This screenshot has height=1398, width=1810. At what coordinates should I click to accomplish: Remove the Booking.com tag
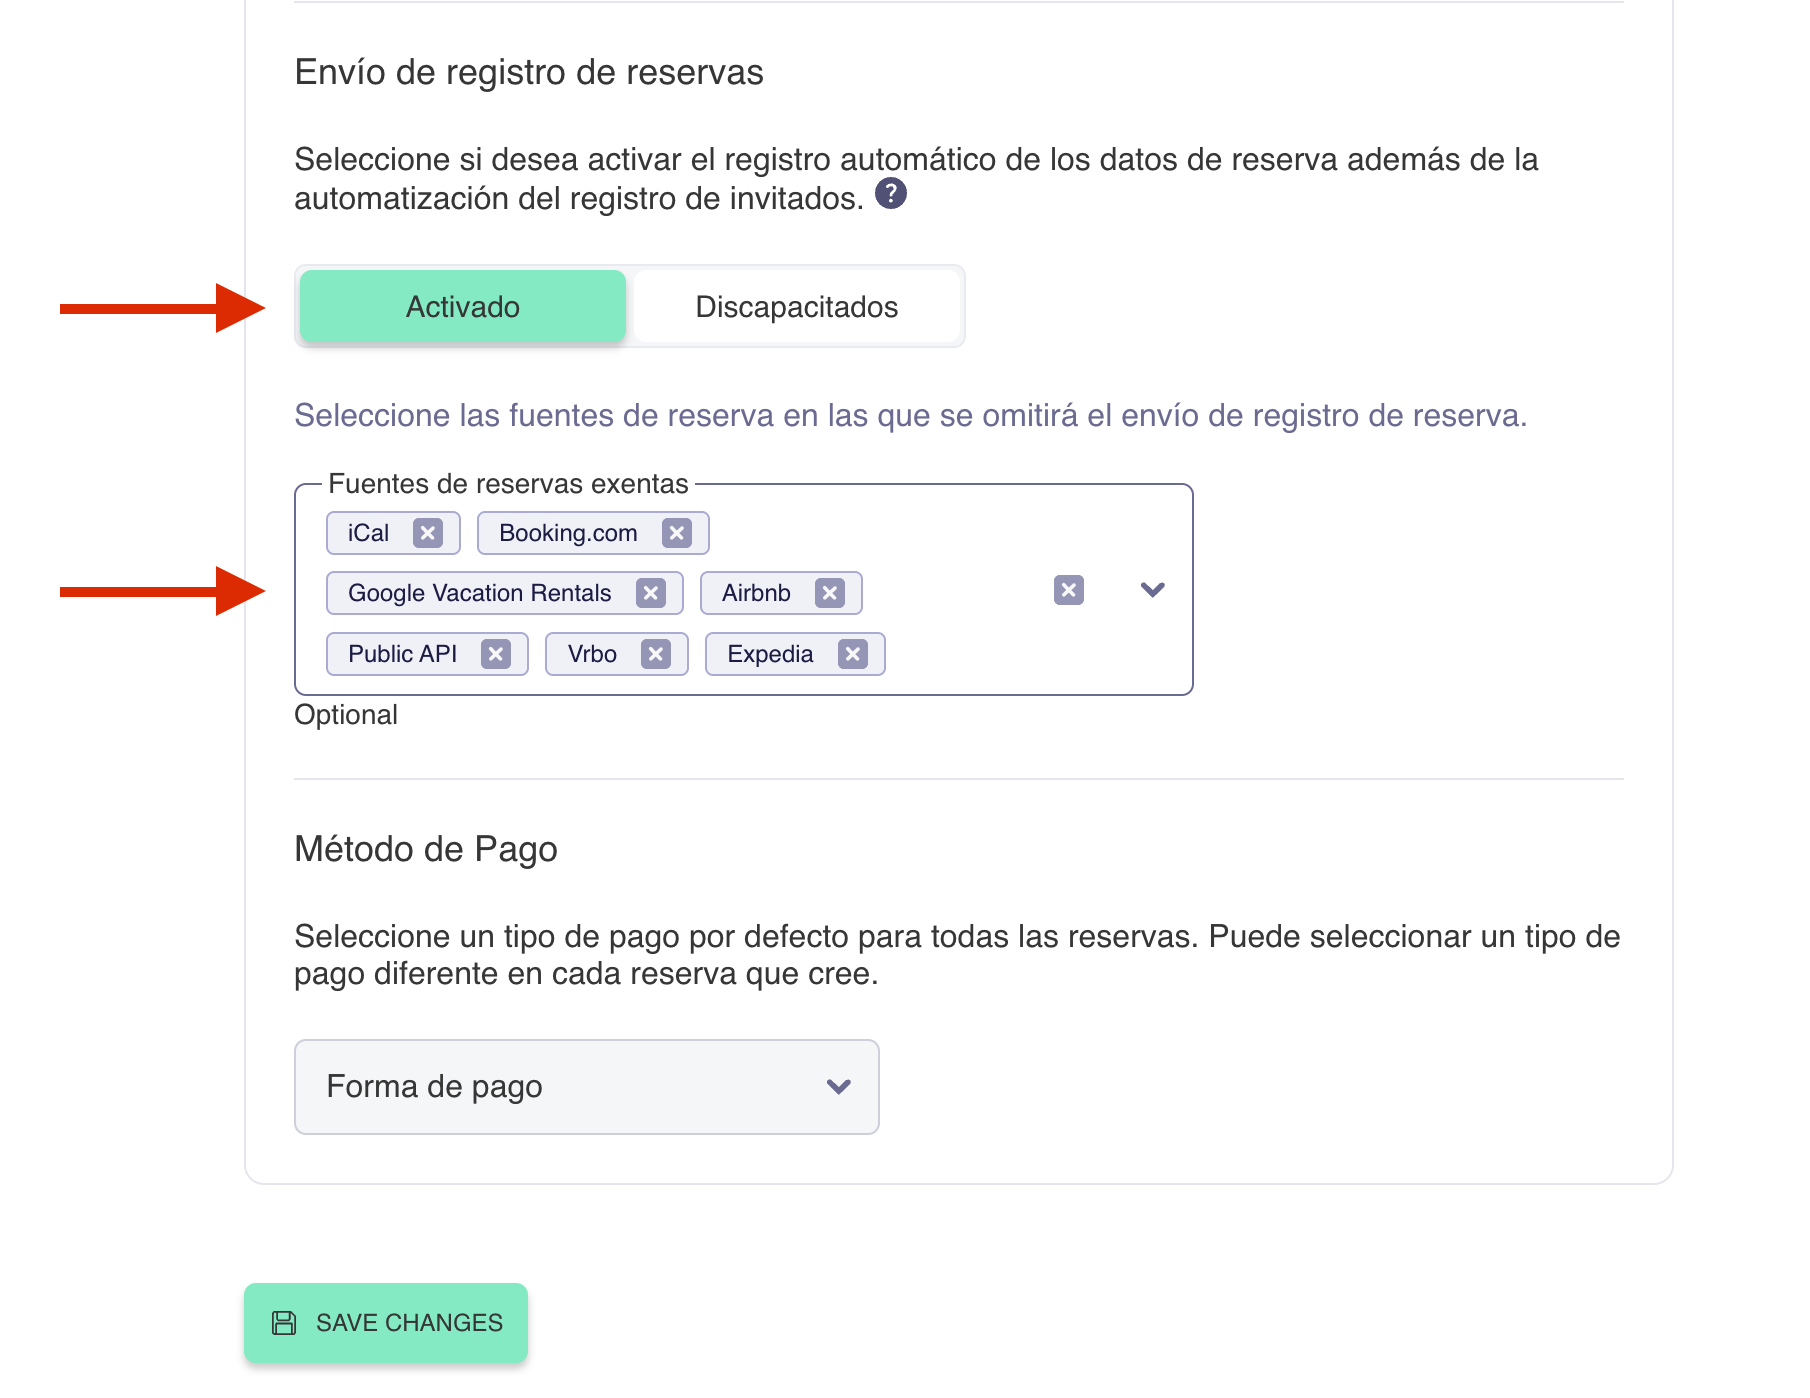677,533
